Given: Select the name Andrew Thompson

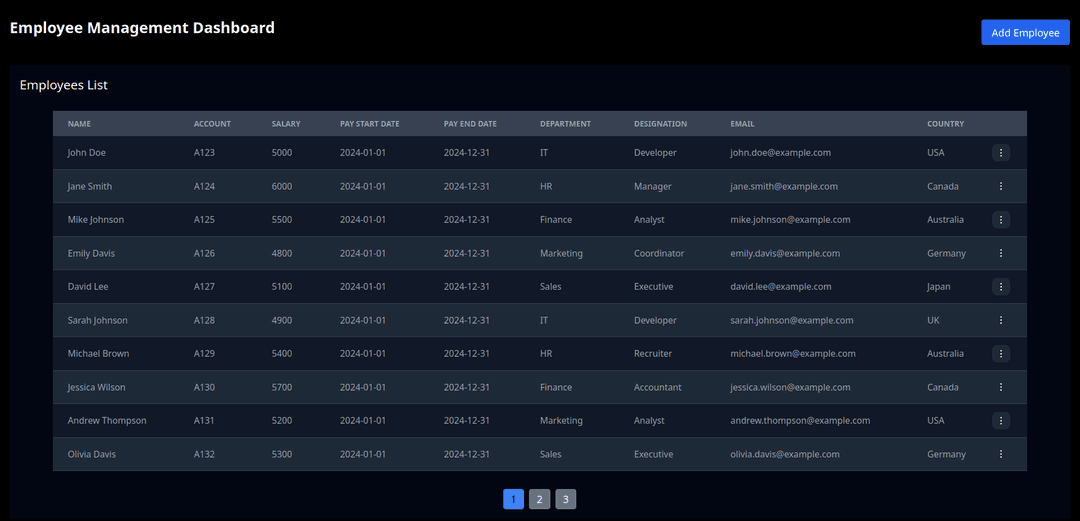Looking at the screenshot, I should (107, 420).
